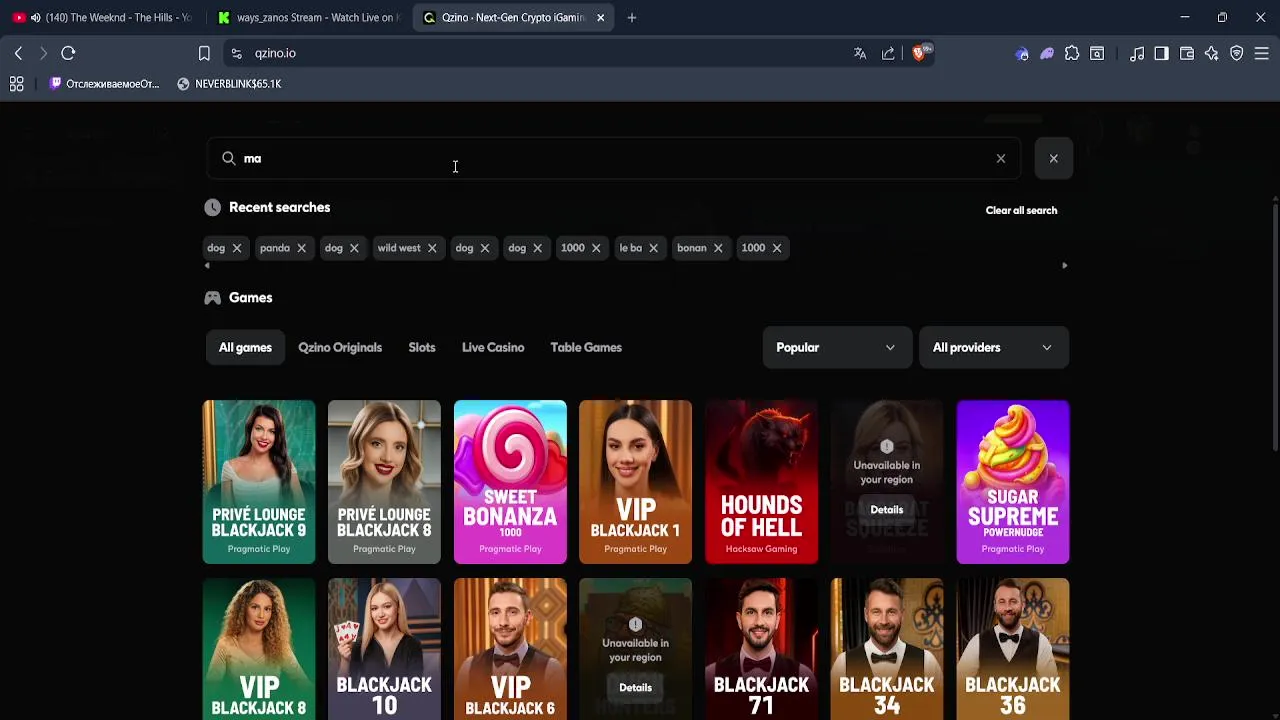This screenshot has height=720, width=1280.
Task: Select the All games tab
Action: coord(245,348)
